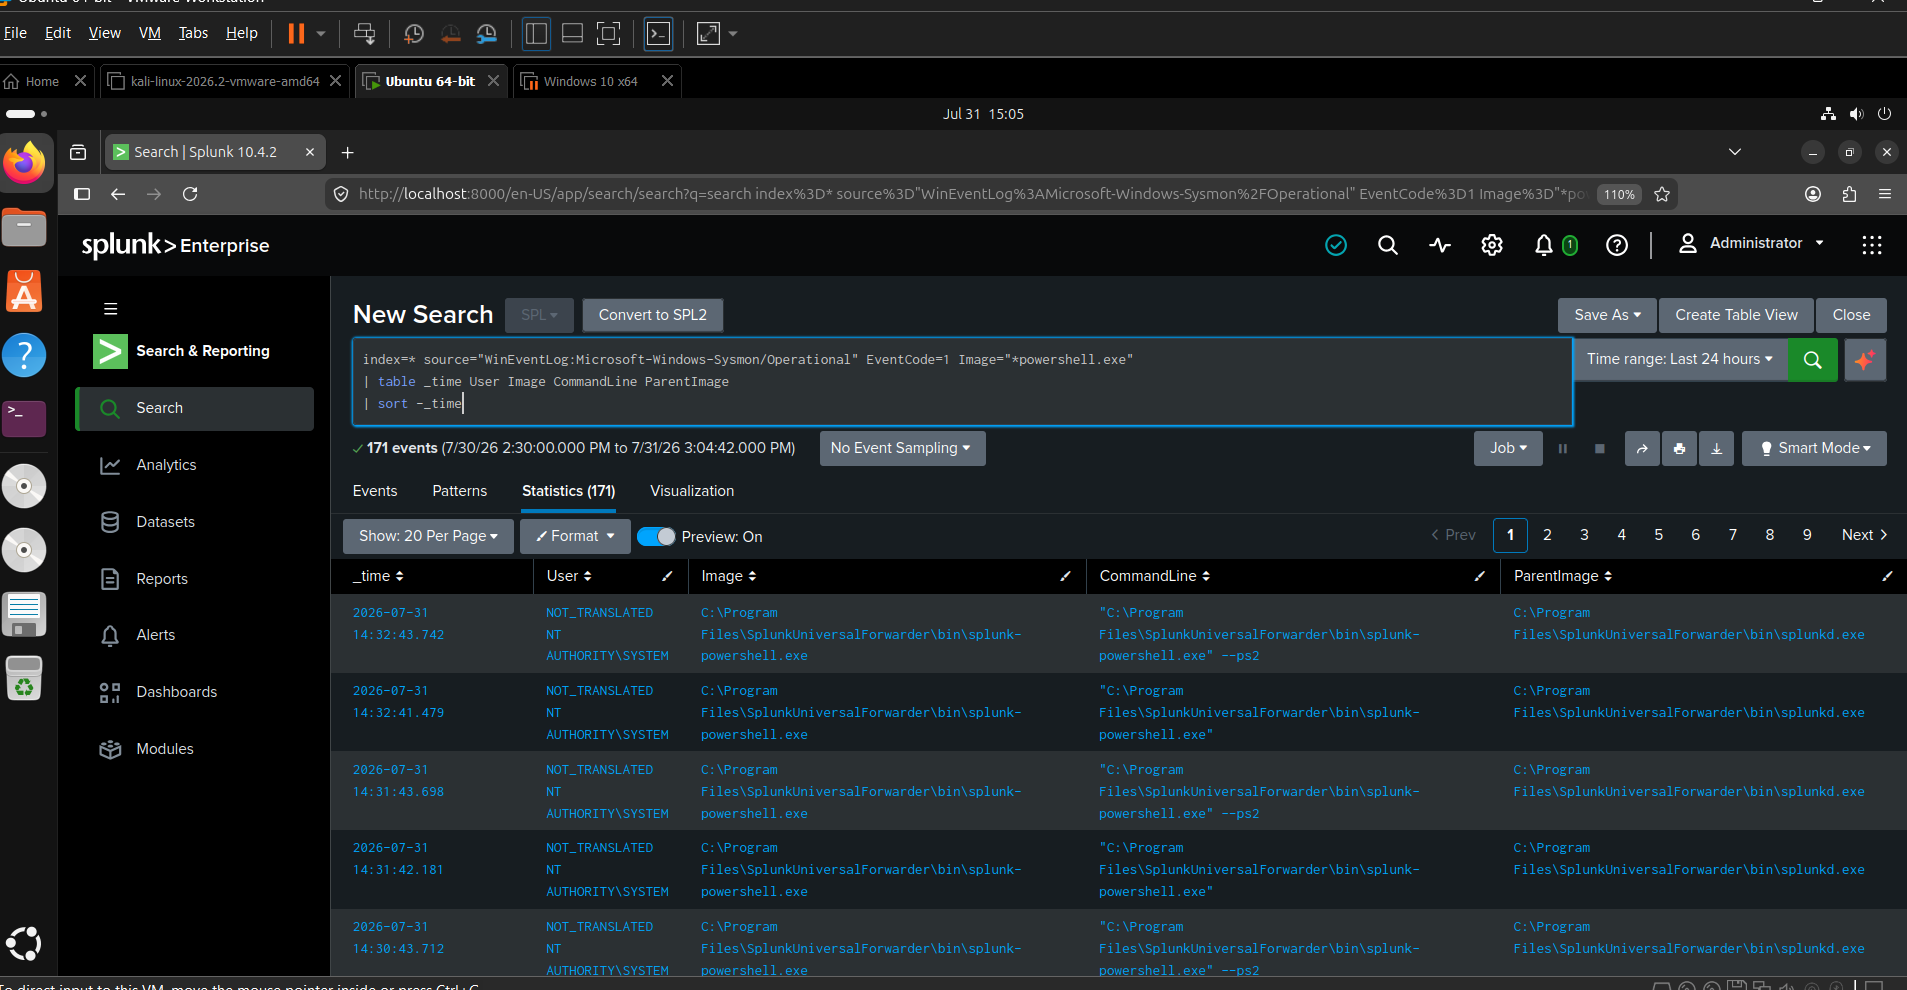Image resolution: width=1907 pixels, height=990 pixels.
Task: Edit the ParentImage column with pencil icon
Action: 1887,576
